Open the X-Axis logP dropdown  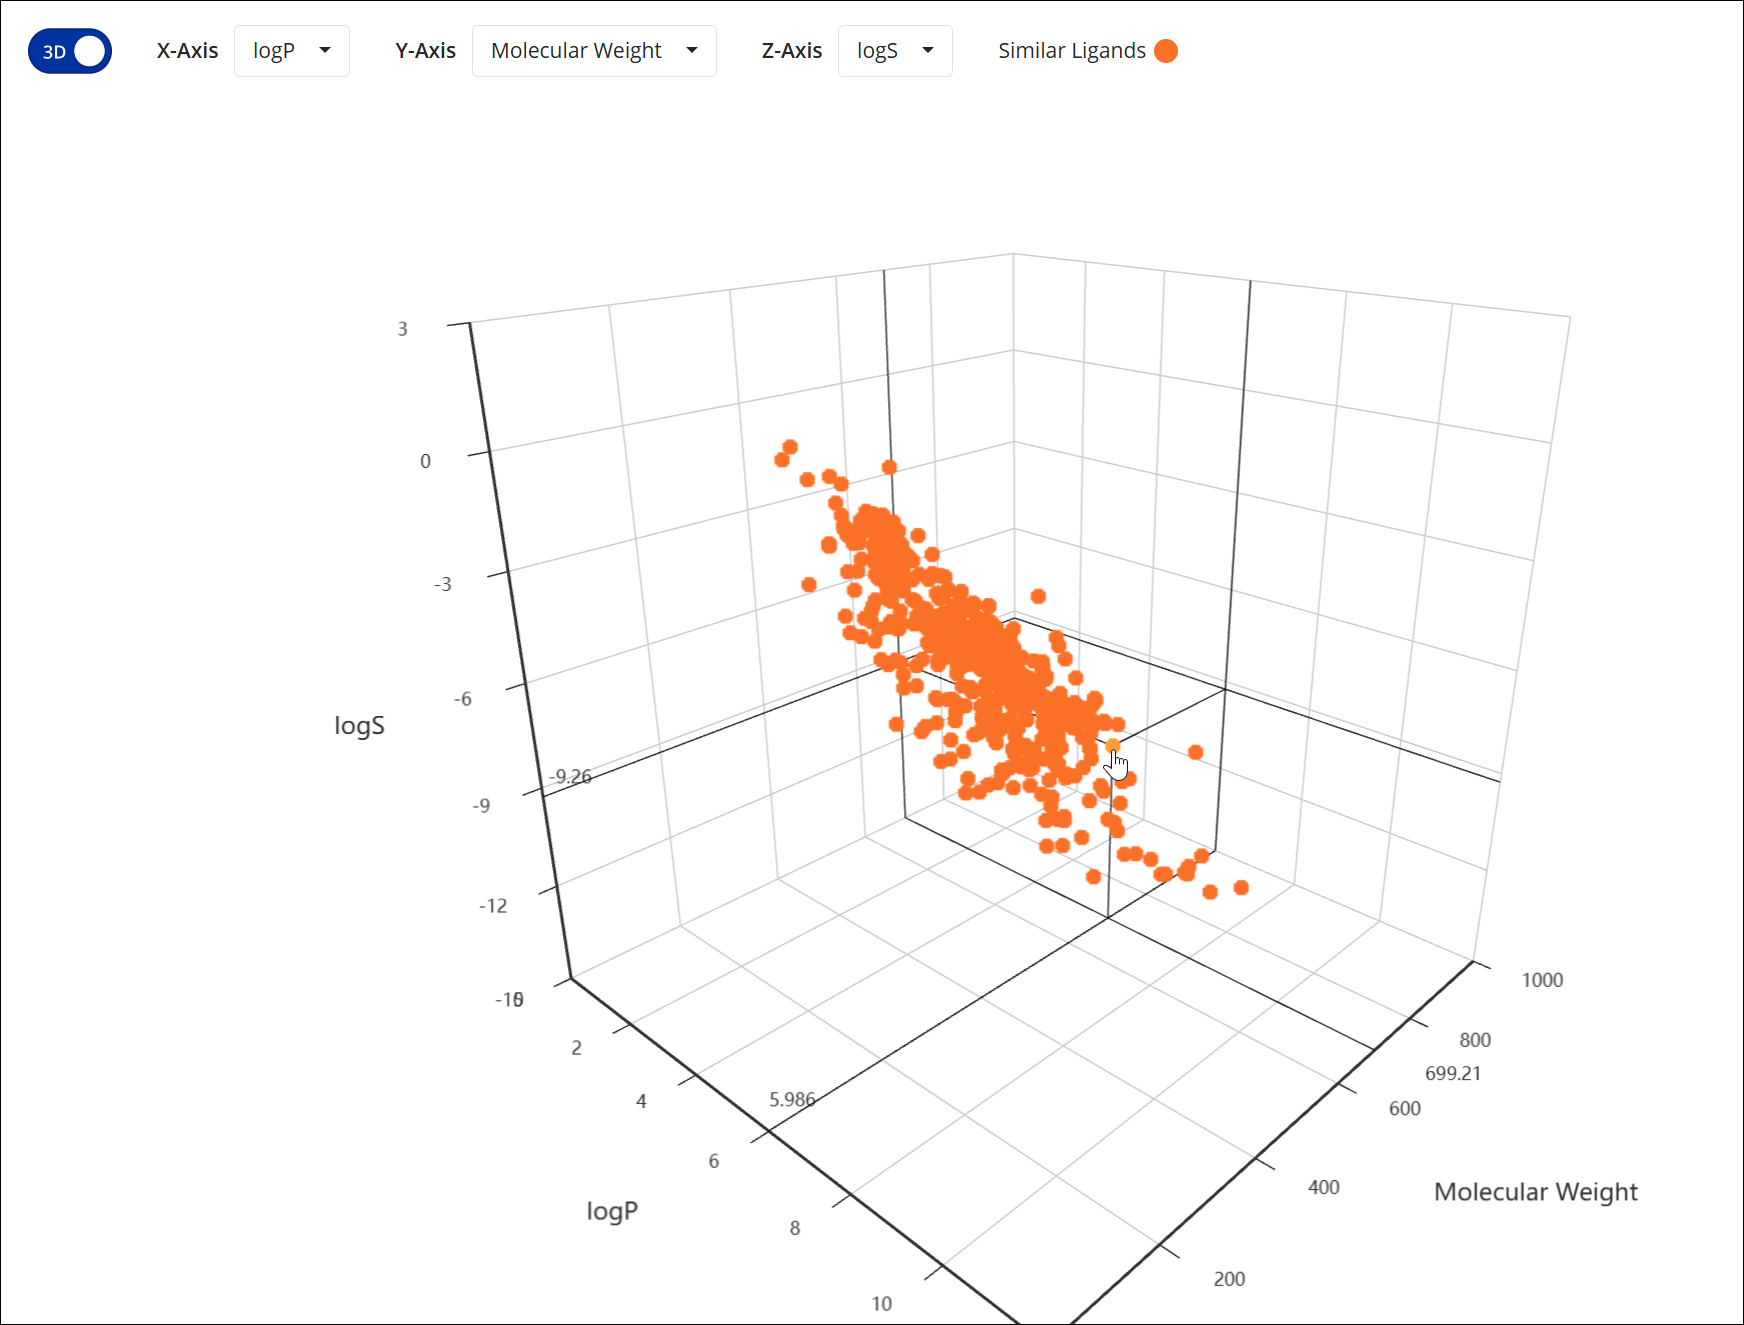click(292, 51)
